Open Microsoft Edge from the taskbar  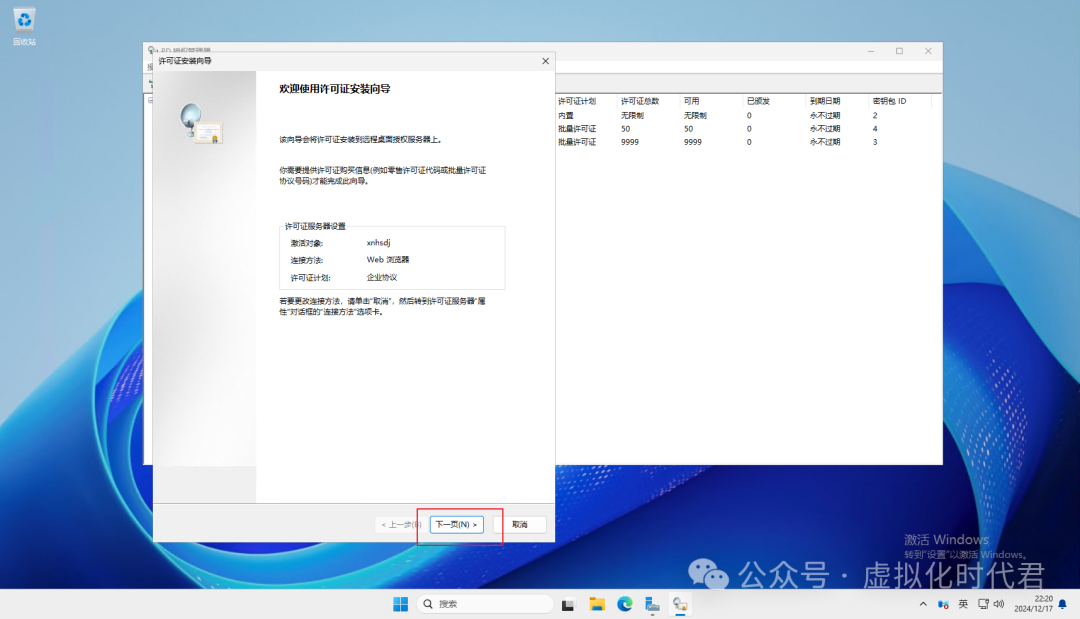point(625,604)
